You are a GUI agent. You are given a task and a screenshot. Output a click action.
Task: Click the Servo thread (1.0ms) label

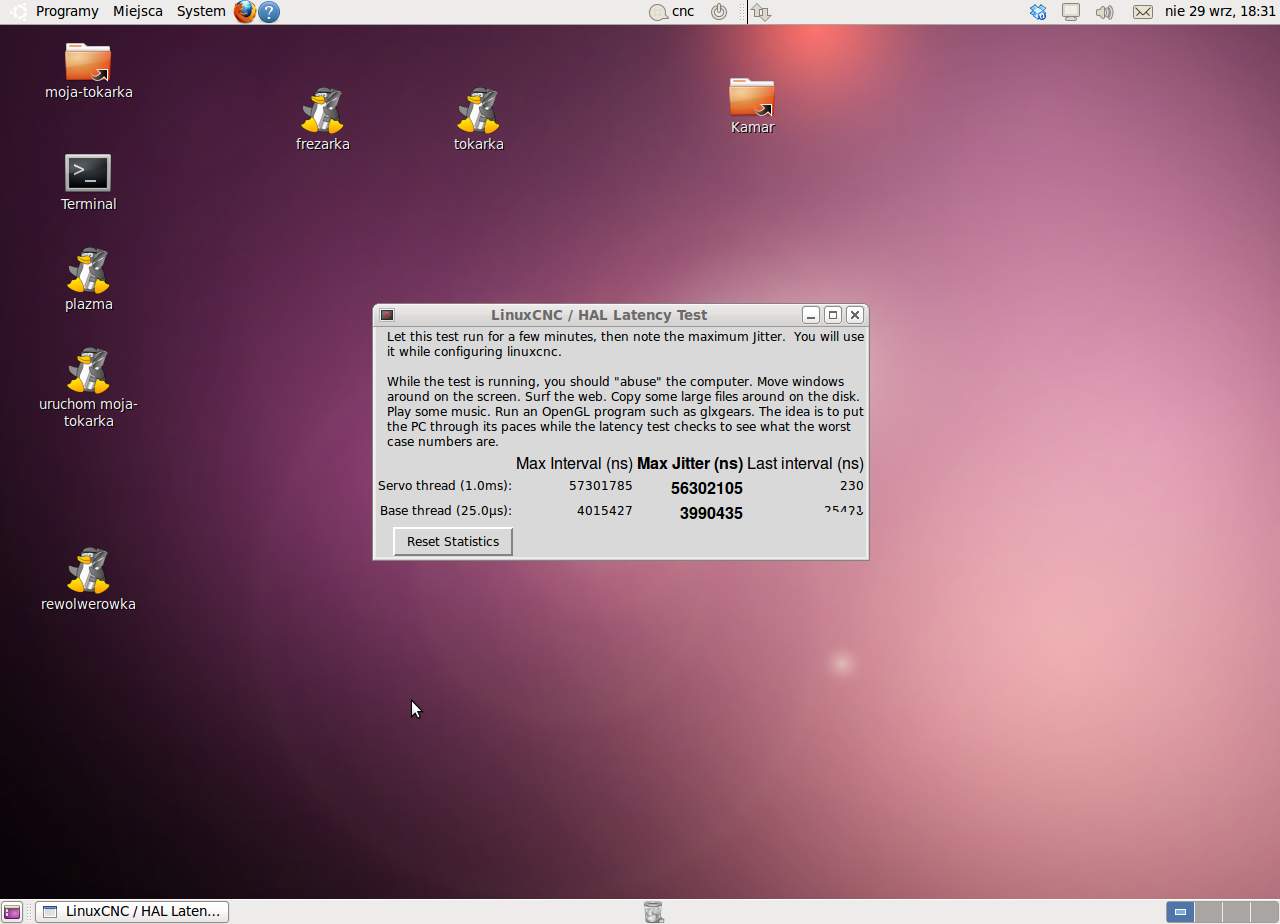[x=445, y=486]
